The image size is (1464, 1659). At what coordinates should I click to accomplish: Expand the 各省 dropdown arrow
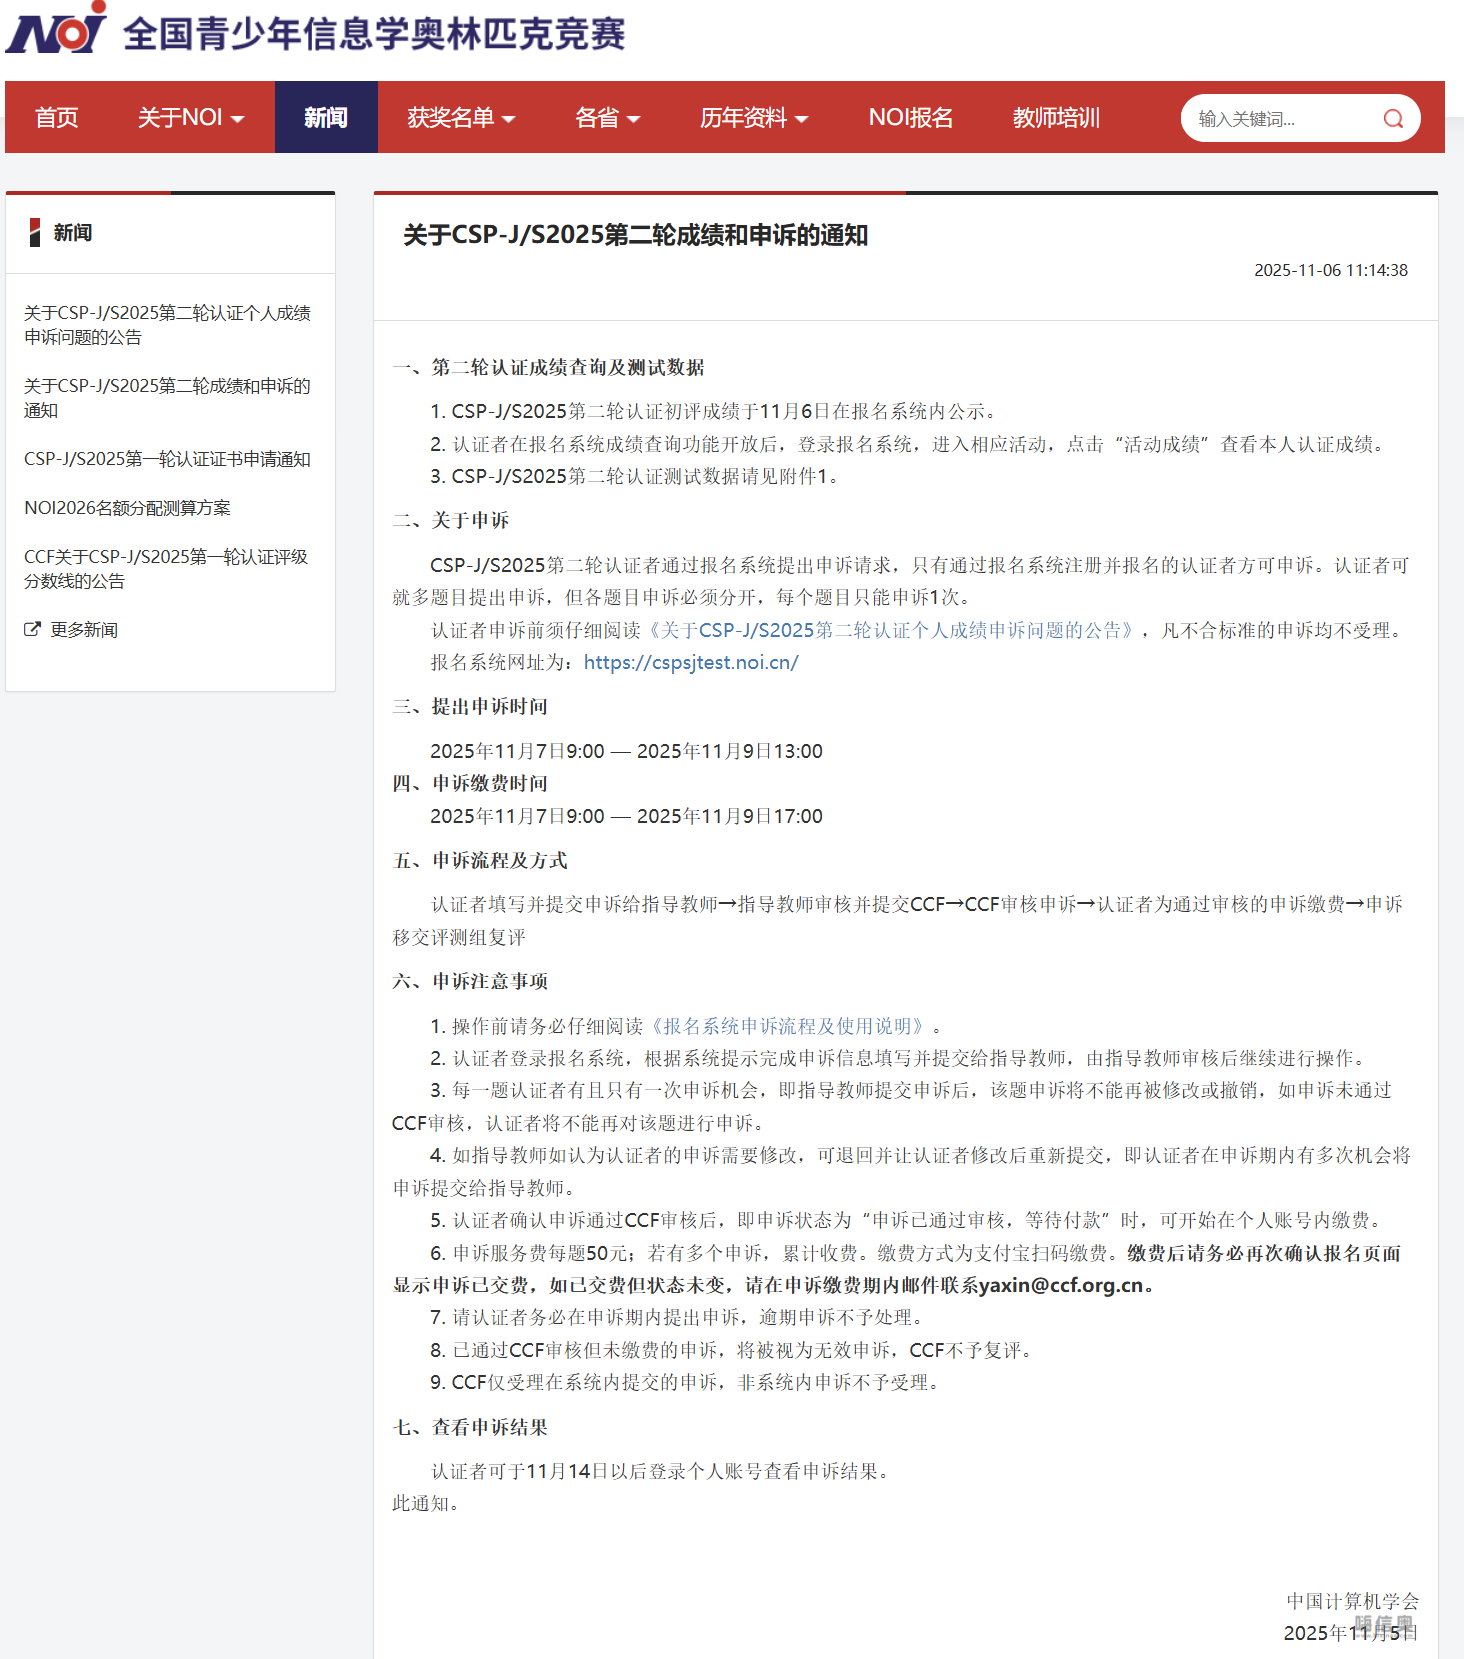(633, 119)
